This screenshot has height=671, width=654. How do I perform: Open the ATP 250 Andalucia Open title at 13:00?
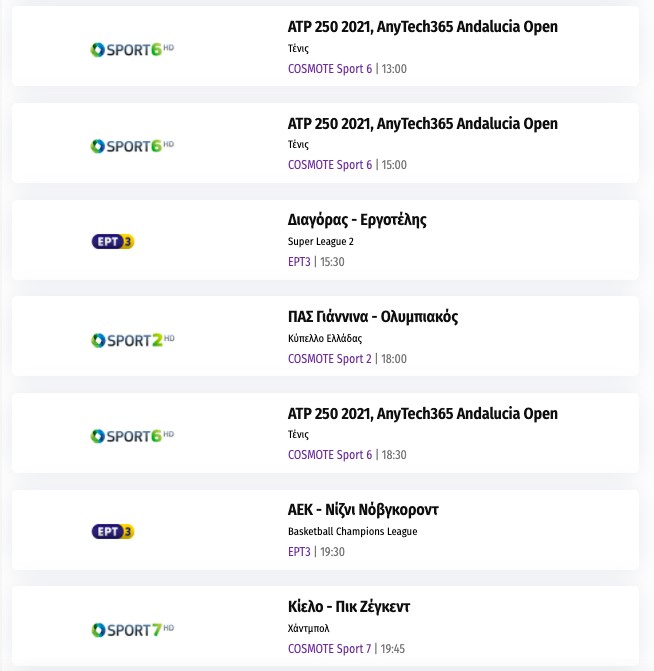422,27
